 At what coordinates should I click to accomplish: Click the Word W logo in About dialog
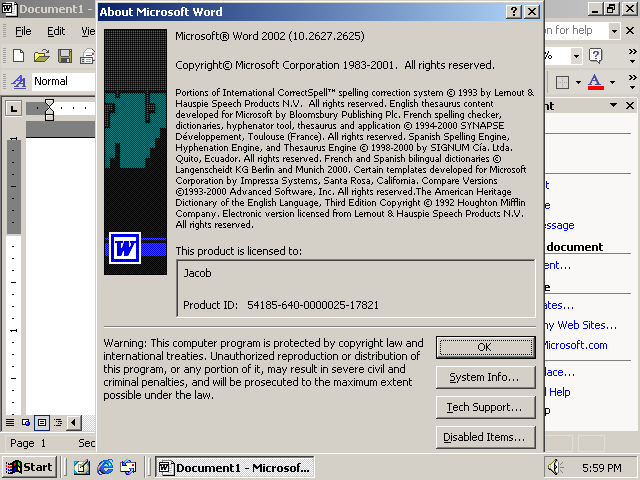(x=125, y=248)
